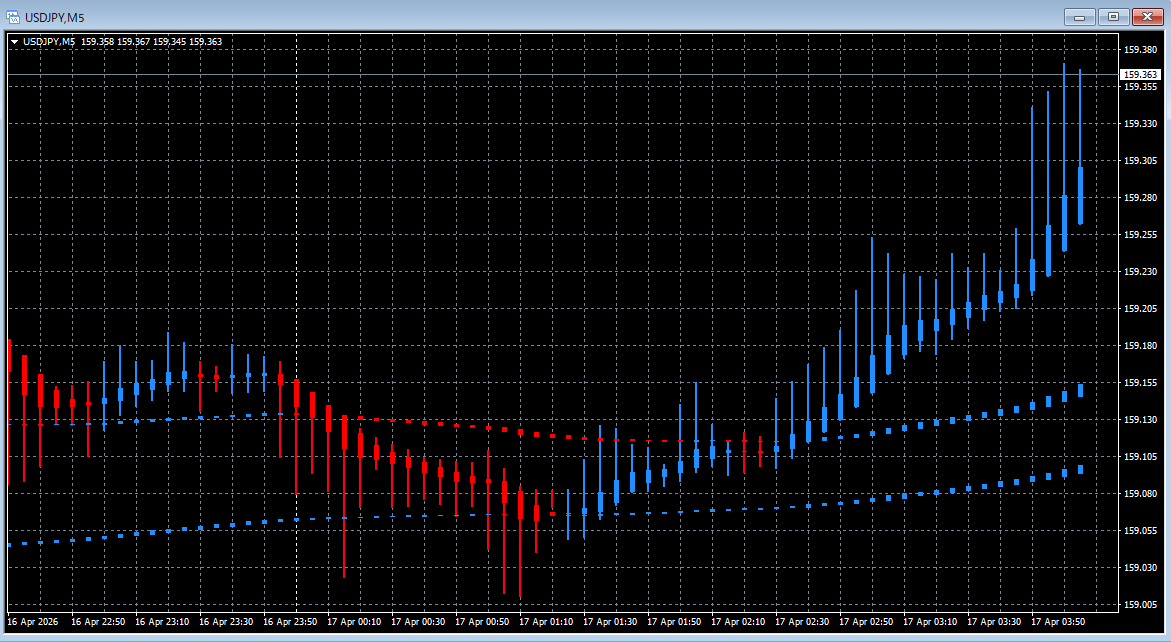1171x642 pixels.
Task: Open the one-click trading arrow beside USDJPY,M5
Action: pos(14,41)
